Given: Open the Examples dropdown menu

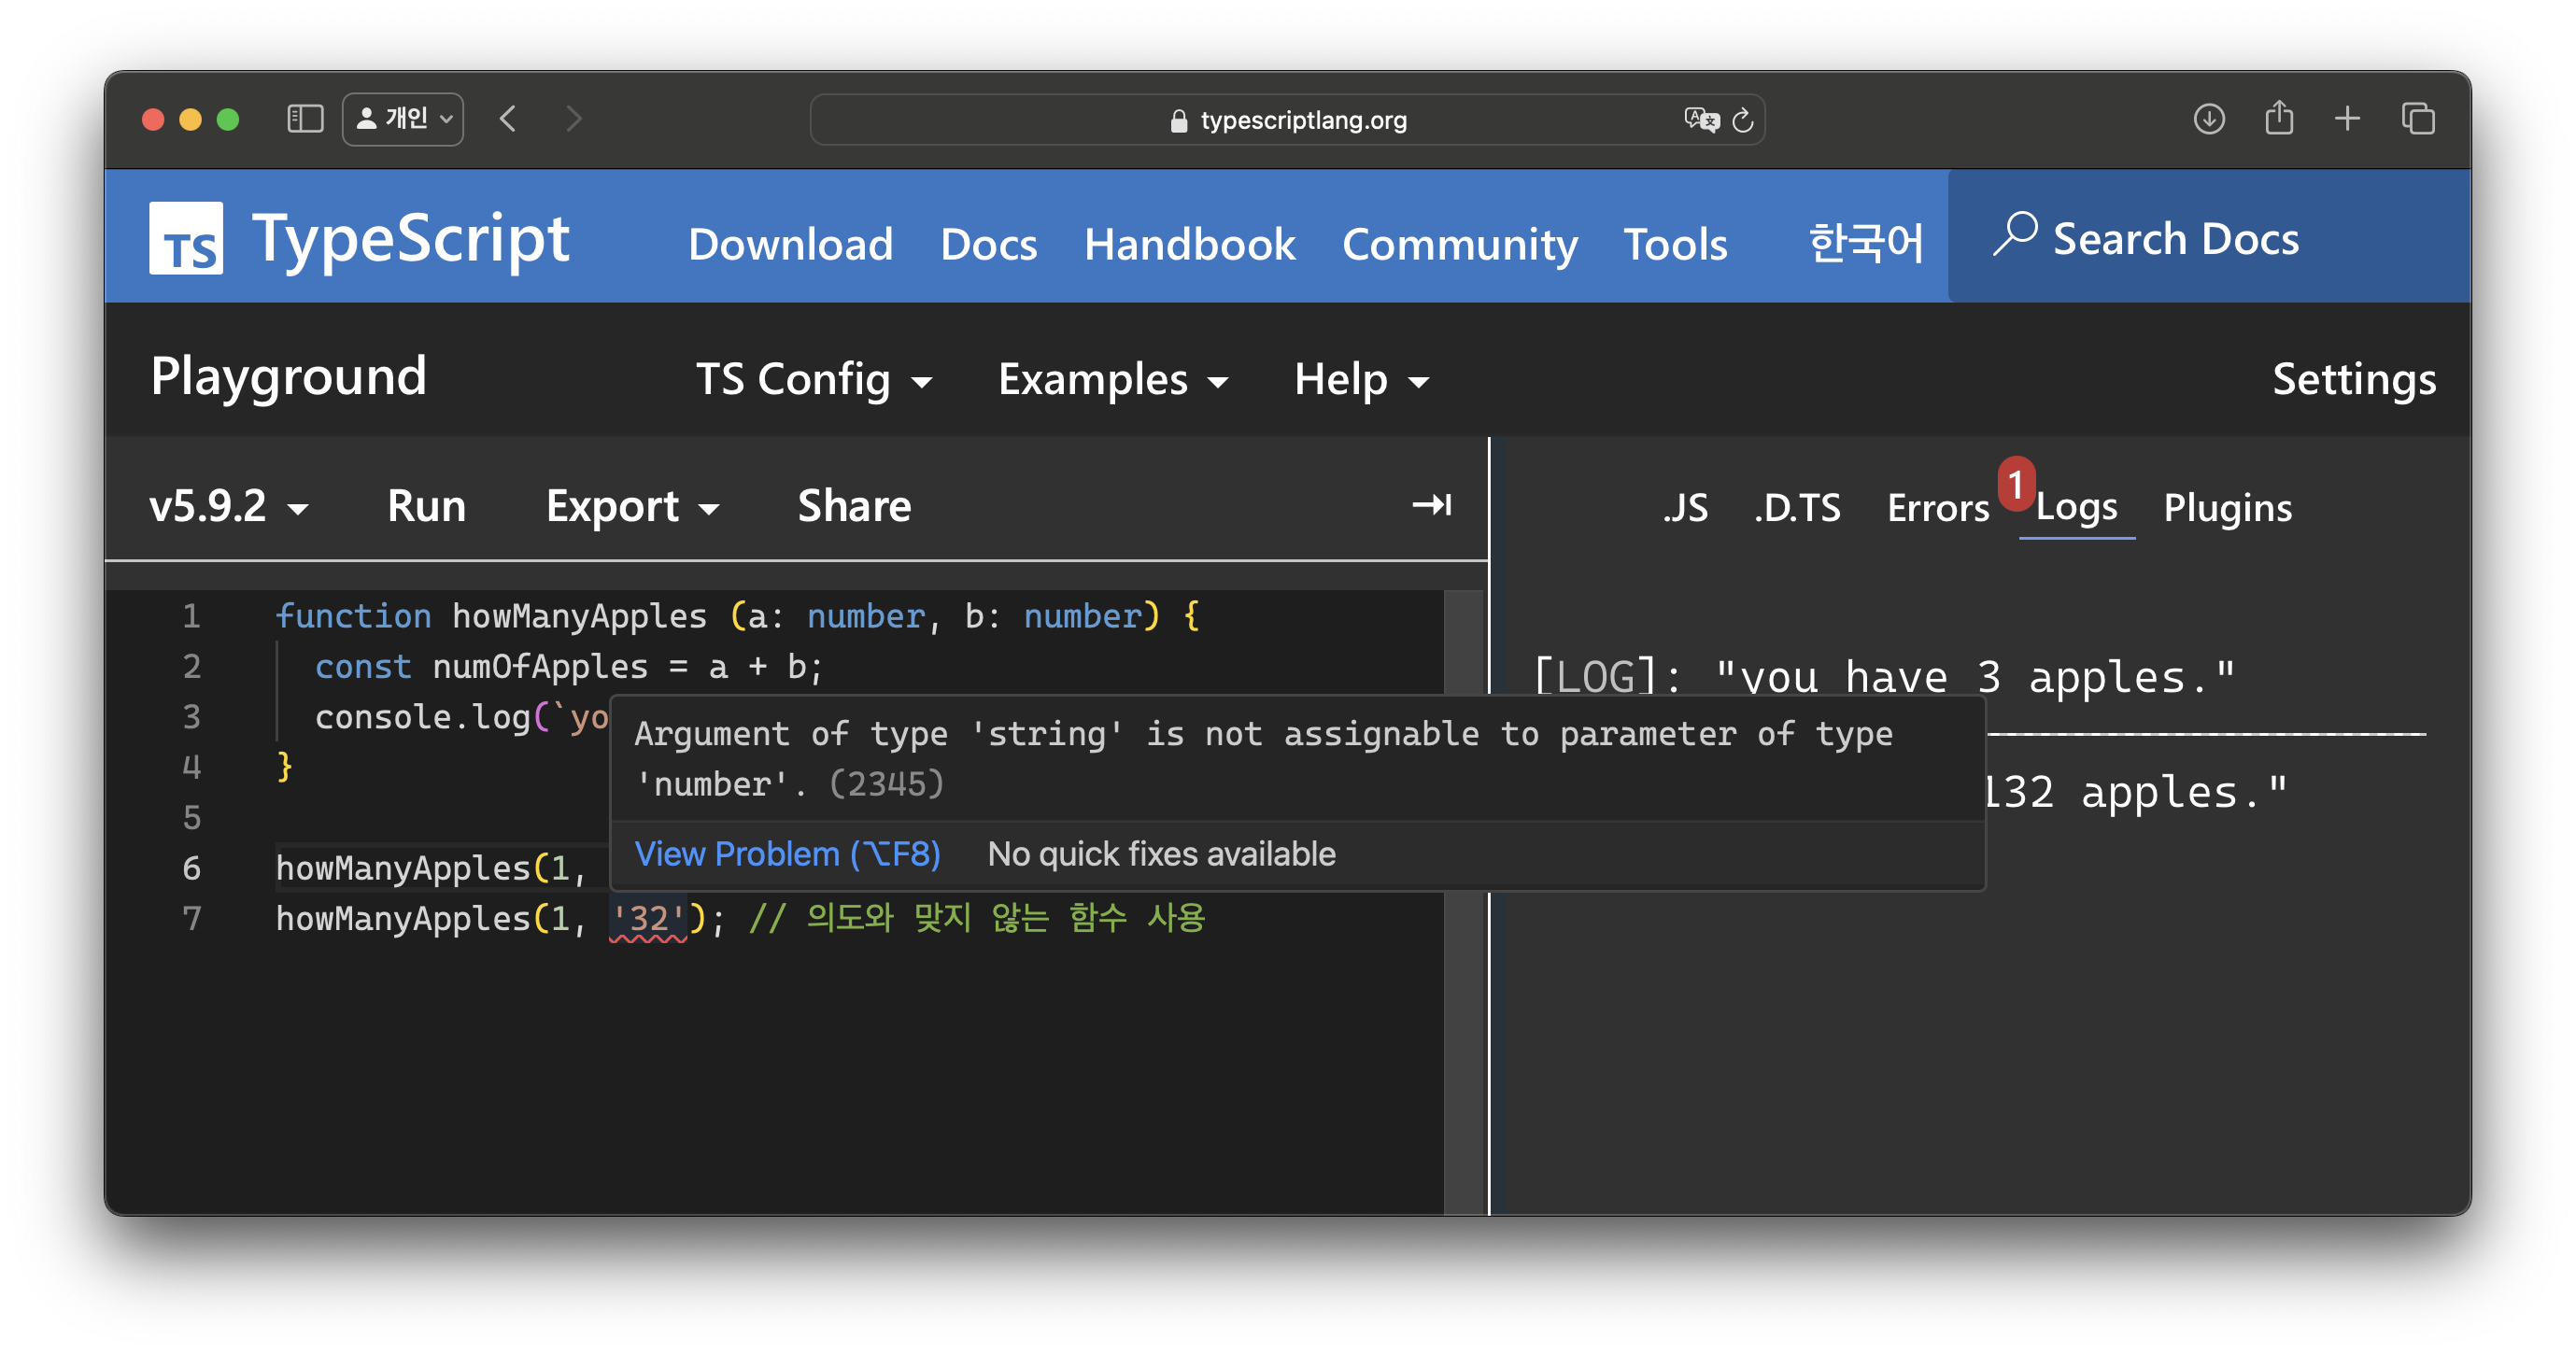Looking at the screenshot, I should pos(1112,379).
